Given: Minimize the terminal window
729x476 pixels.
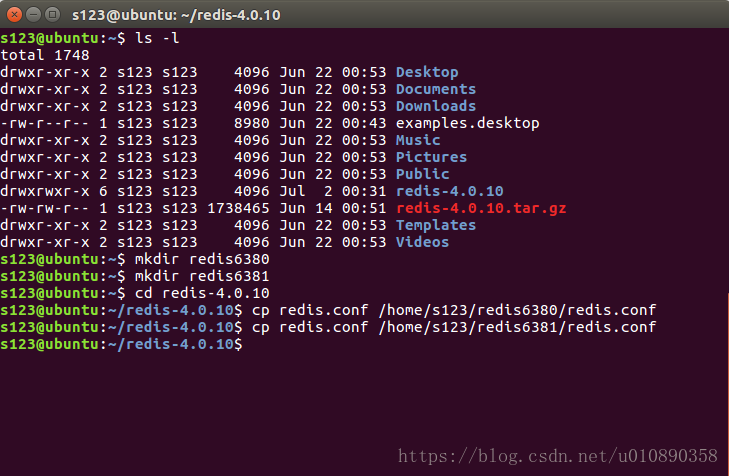Looking at the screenshot, I should pyautogui.click(x=33, y=15).
